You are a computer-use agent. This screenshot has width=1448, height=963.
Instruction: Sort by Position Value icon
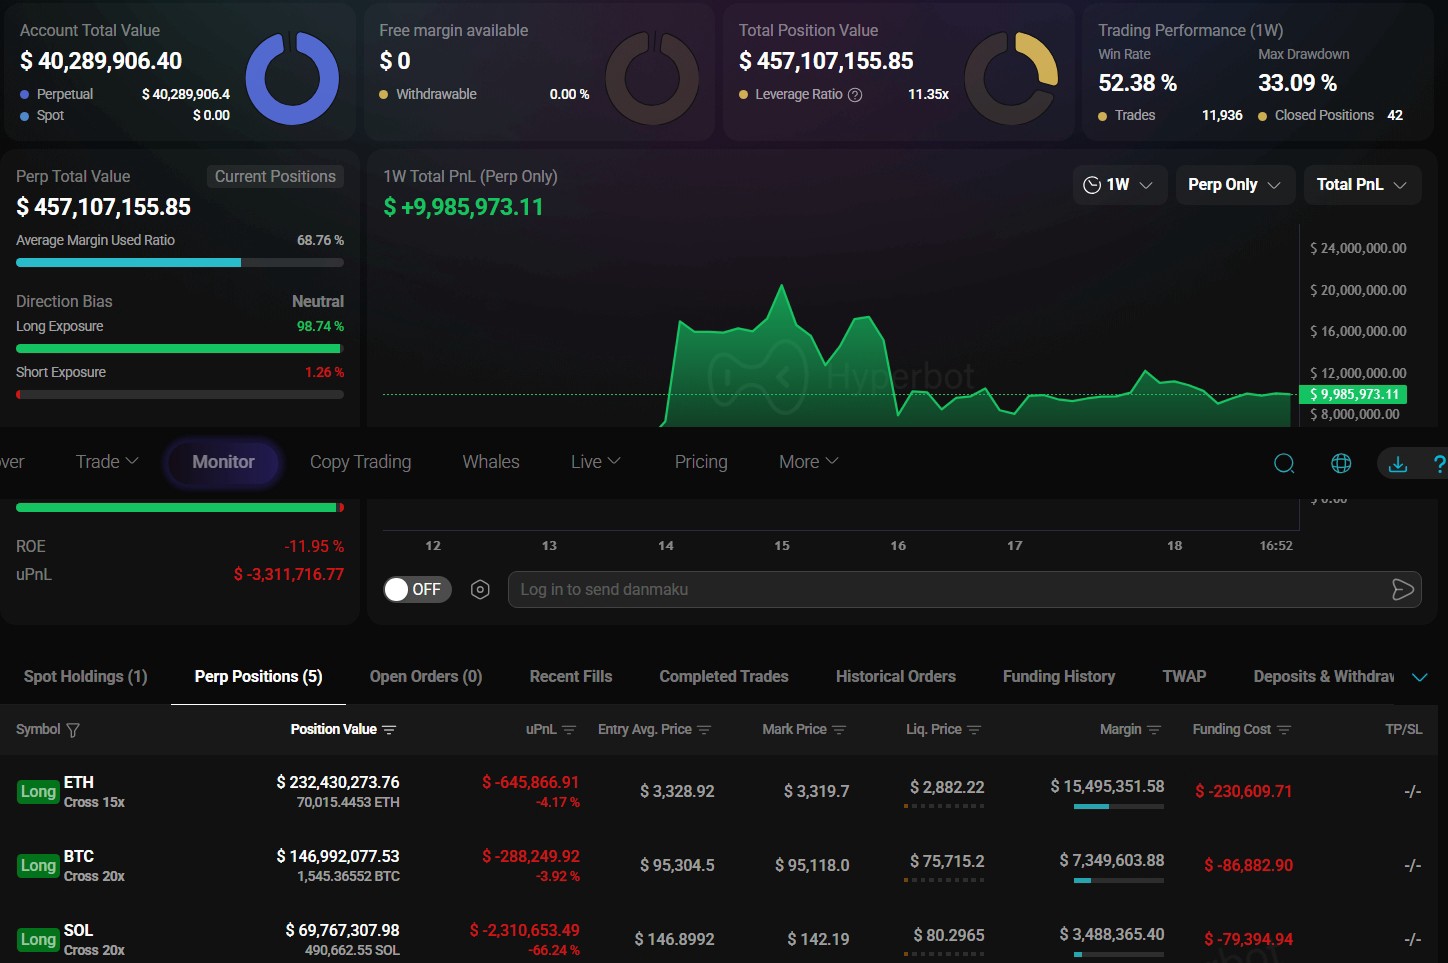coord(389,730)
